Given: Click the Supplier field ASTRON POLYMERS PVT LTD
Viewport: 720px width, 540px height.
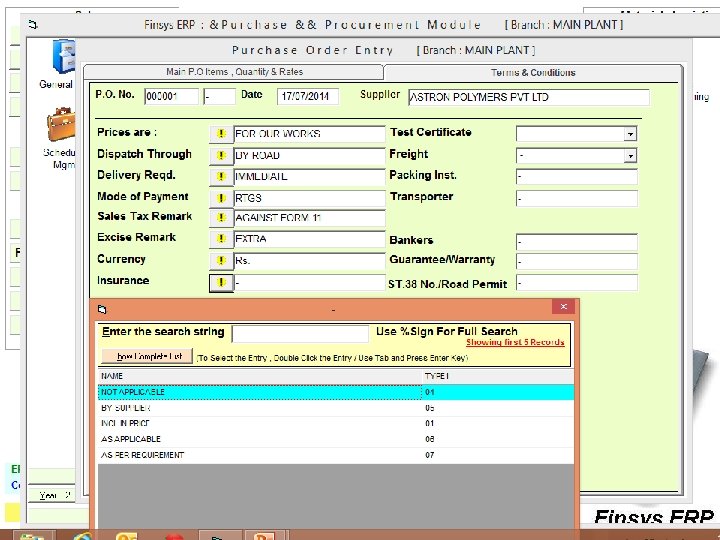Looking at the screenshot, I should (x=529, y=97).
